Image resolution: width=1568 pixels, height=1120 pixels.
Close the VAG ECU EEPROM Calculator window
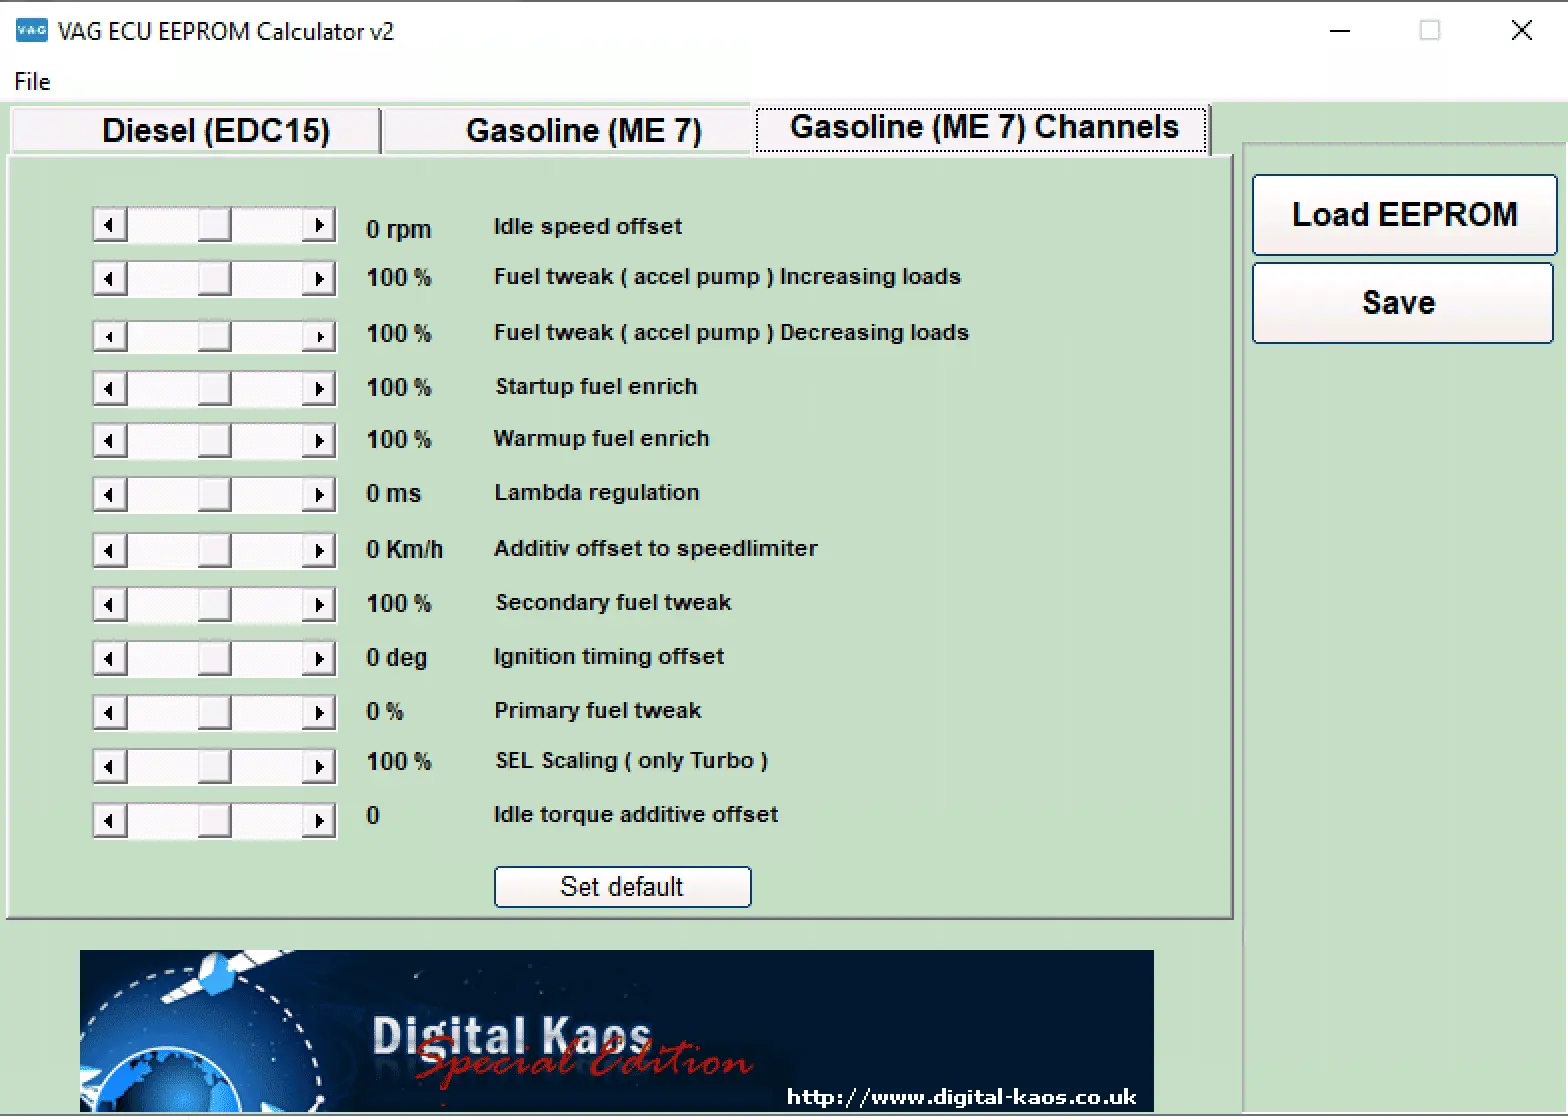point(1521,31)
